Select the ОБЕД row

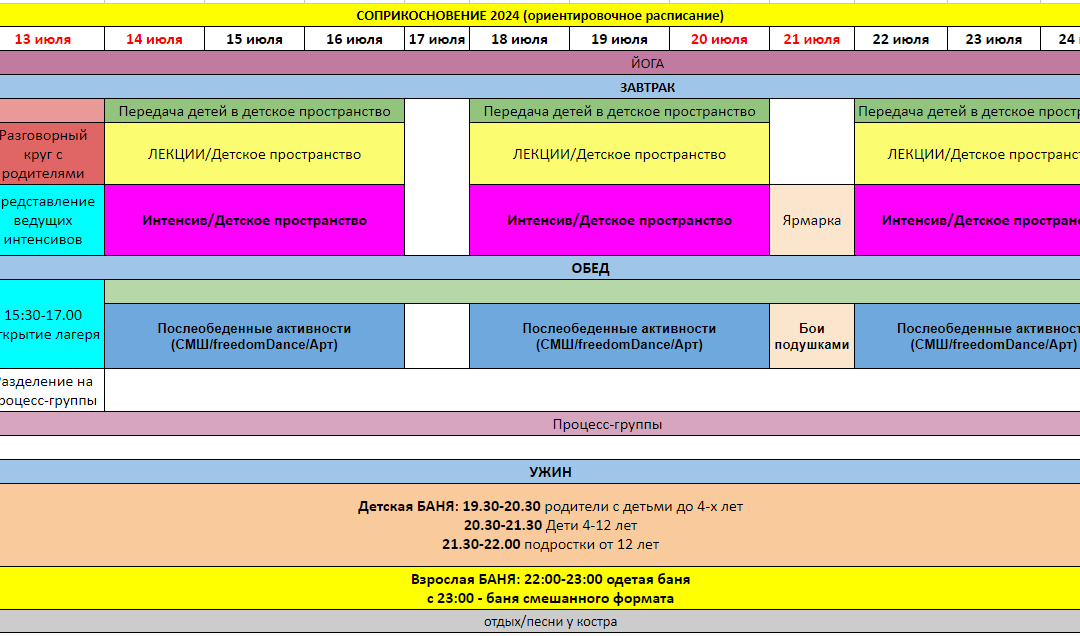[540, 268]
